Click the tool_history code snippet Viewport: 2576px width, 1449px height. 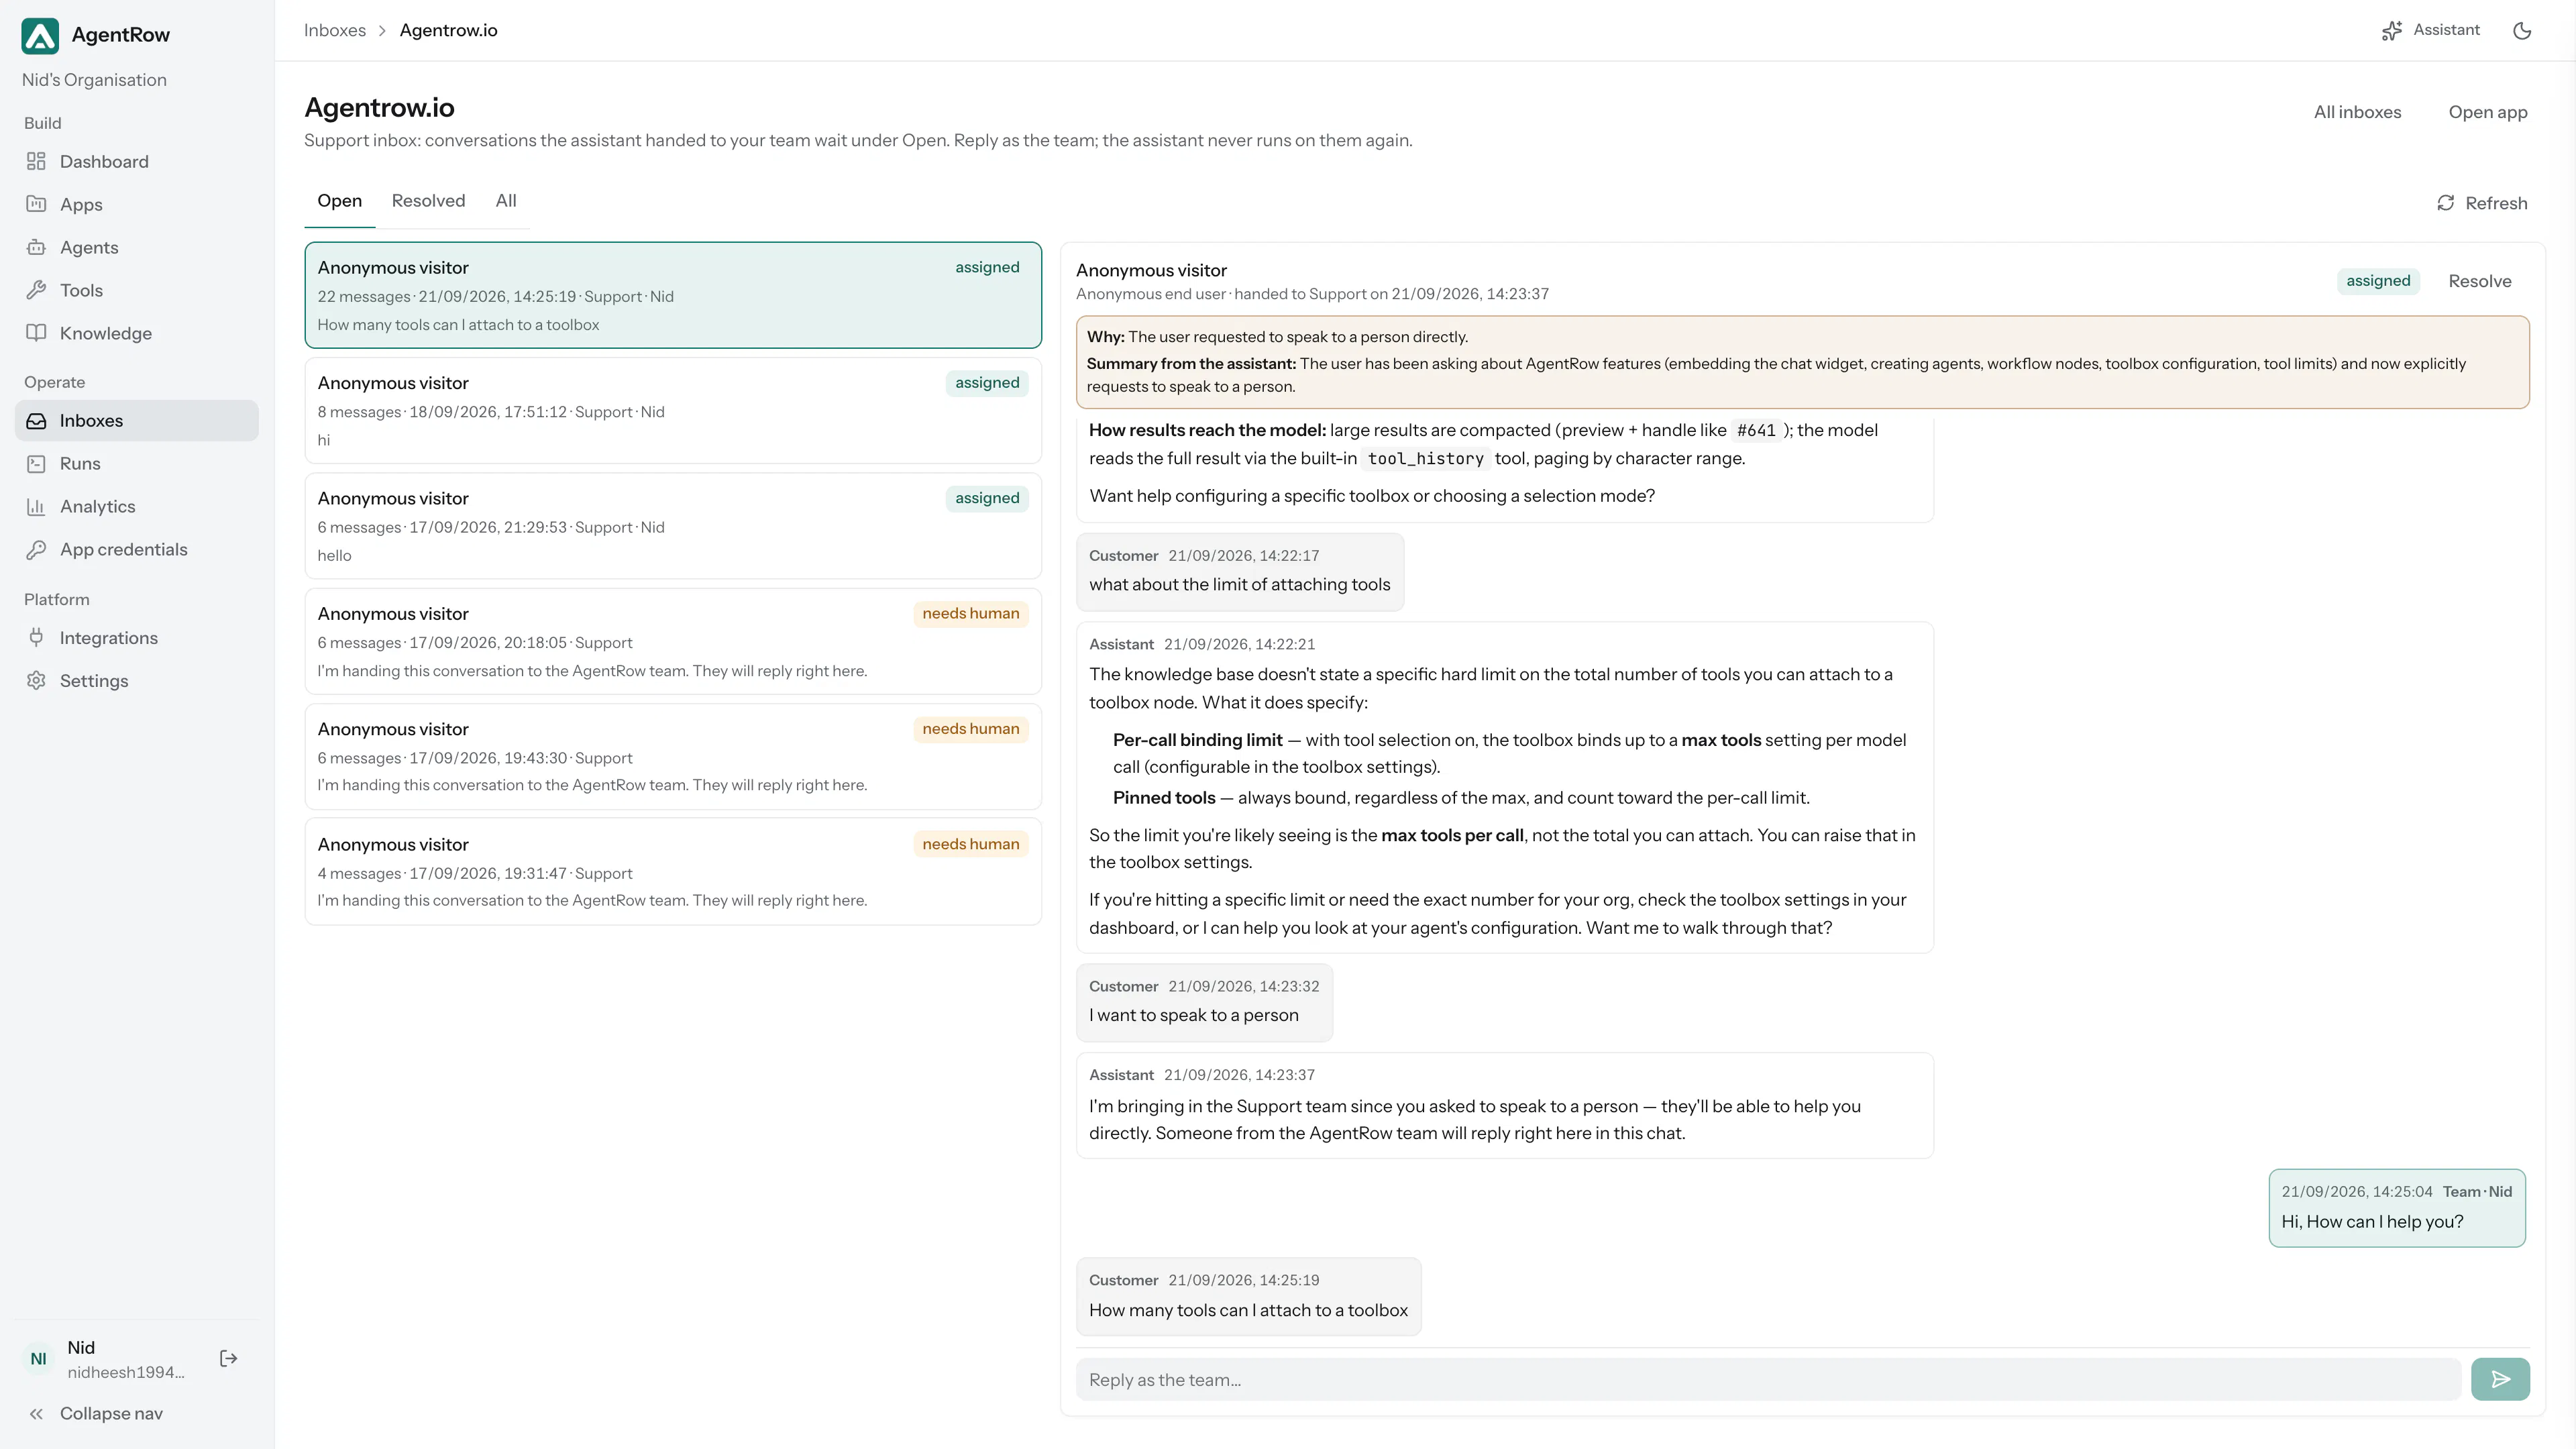[x=1425, y=459]
